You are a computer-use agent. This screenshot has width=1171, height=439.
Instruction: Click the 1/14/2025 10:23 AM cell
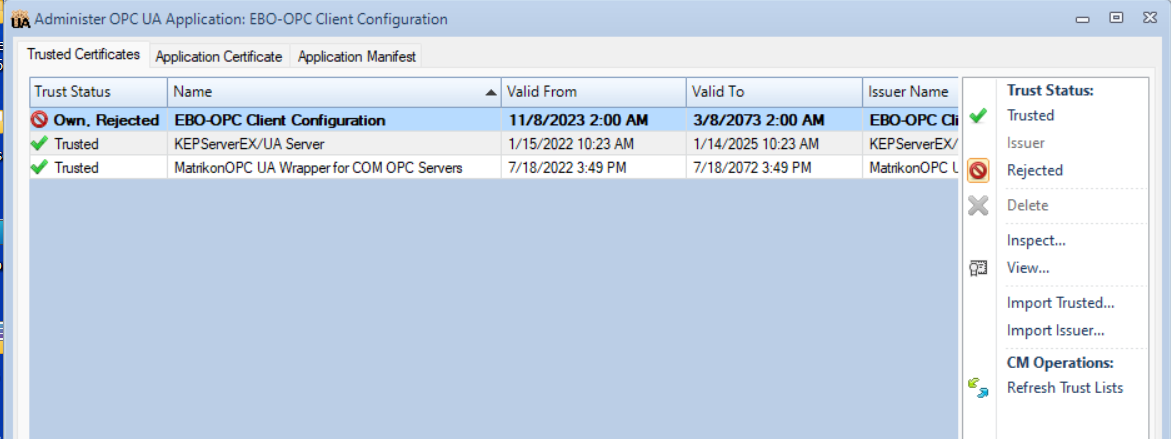click(774, 143)
